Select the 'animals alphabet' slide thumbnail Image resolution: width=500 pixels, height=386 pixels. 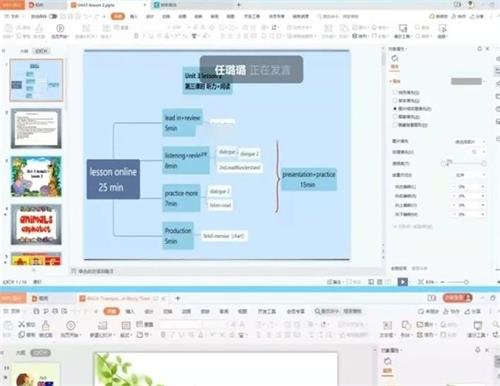coord(36,224)
